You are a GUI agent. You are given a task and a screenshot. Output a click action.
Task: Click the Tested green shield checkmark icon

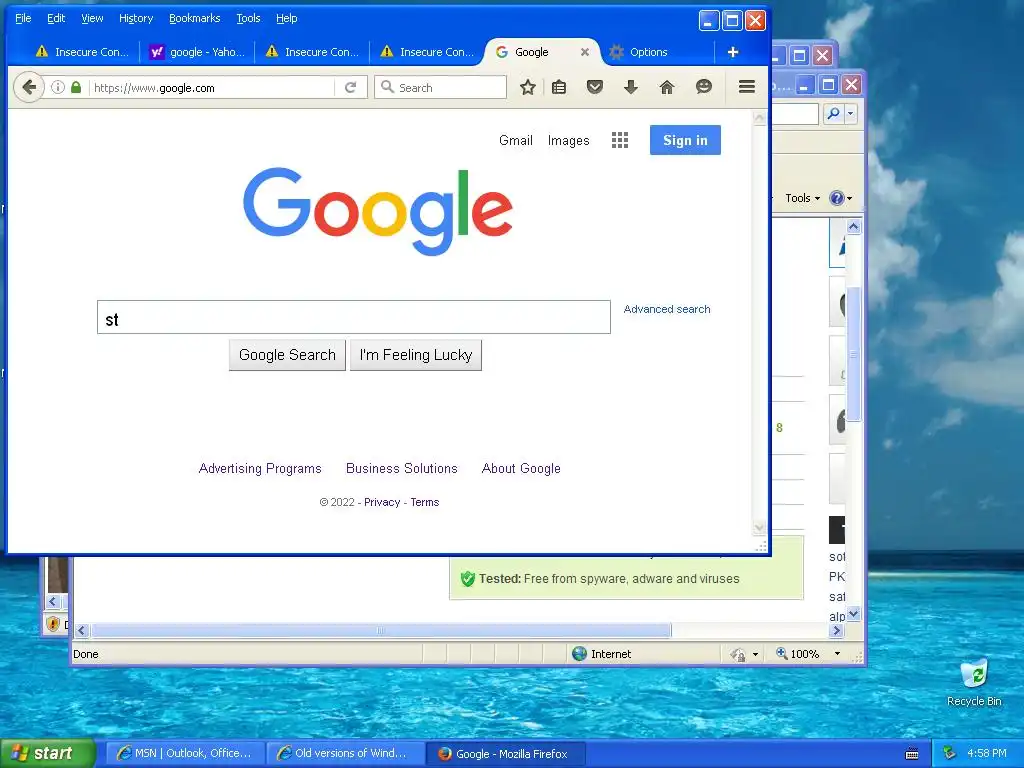pos(467,579)
